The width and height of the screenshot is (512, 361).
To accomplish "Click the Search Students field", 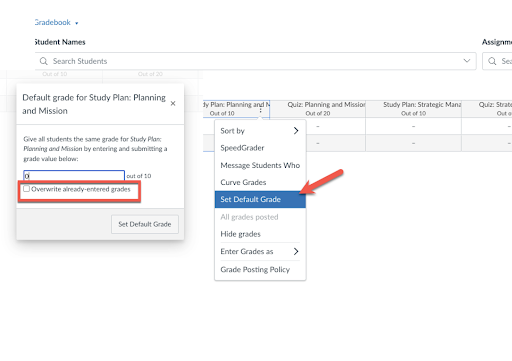I will [255, 61].
